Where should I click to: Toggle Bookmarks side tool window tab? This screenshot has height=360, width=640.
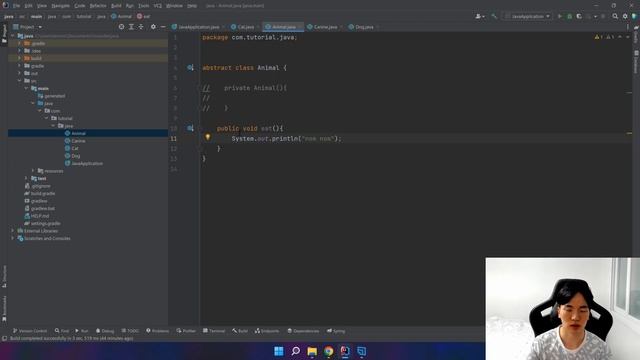[4, 308]
